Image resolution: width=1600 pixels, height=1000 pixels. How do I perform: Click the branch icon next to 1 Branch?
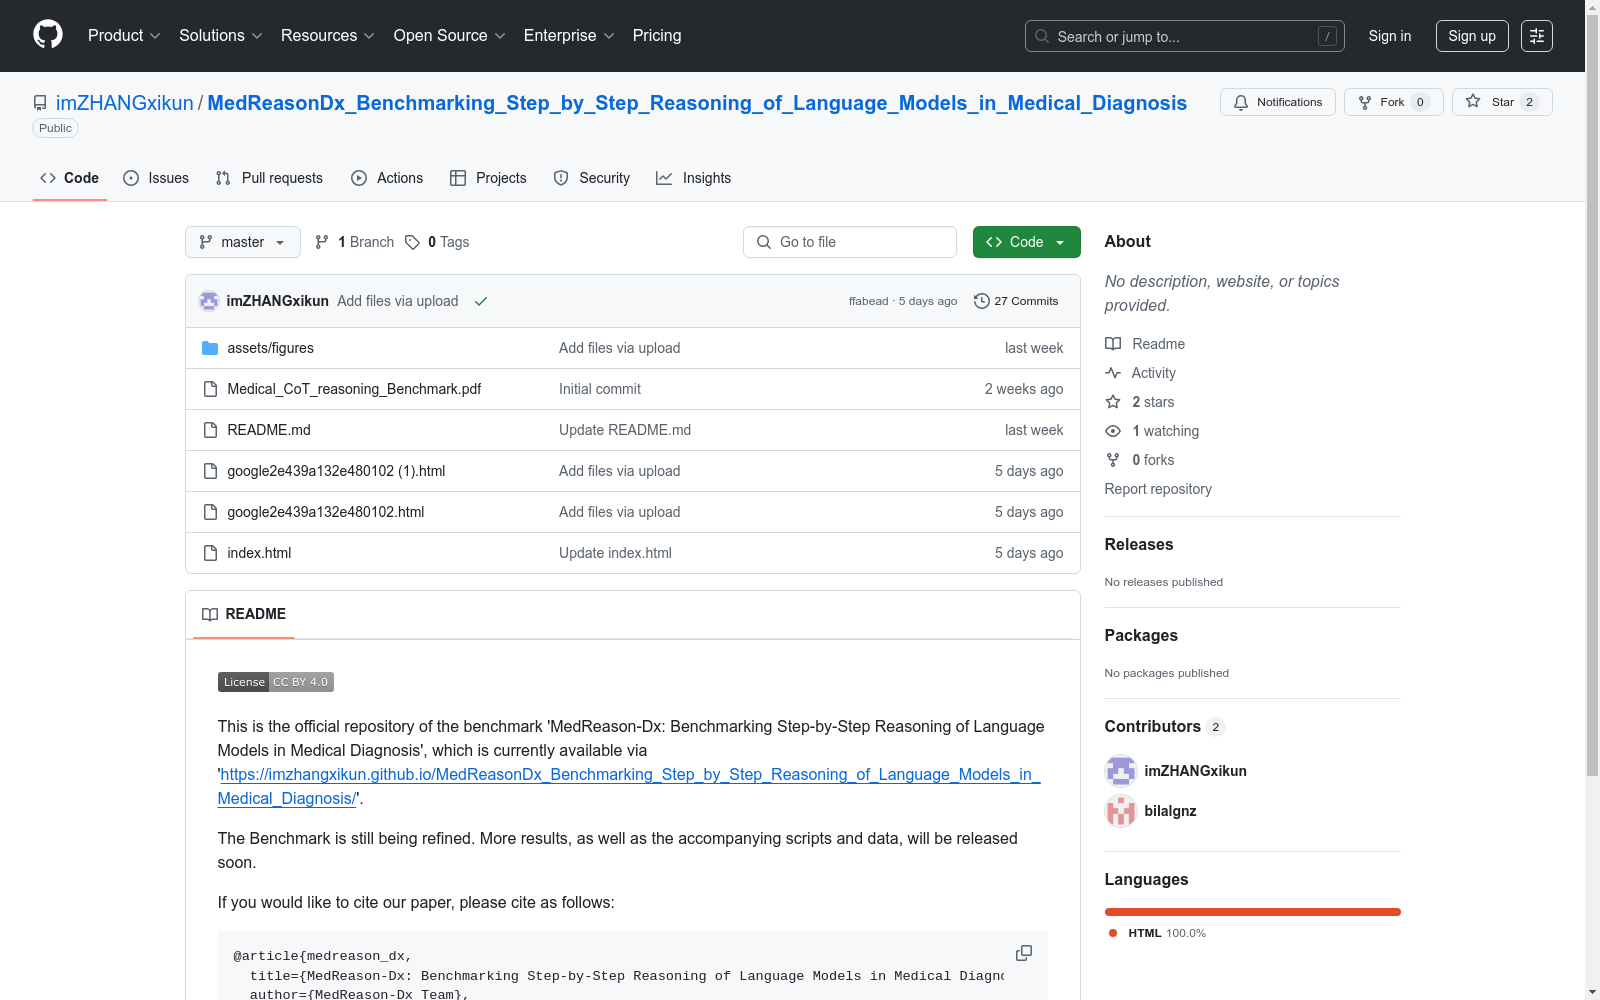click(322, 242)
